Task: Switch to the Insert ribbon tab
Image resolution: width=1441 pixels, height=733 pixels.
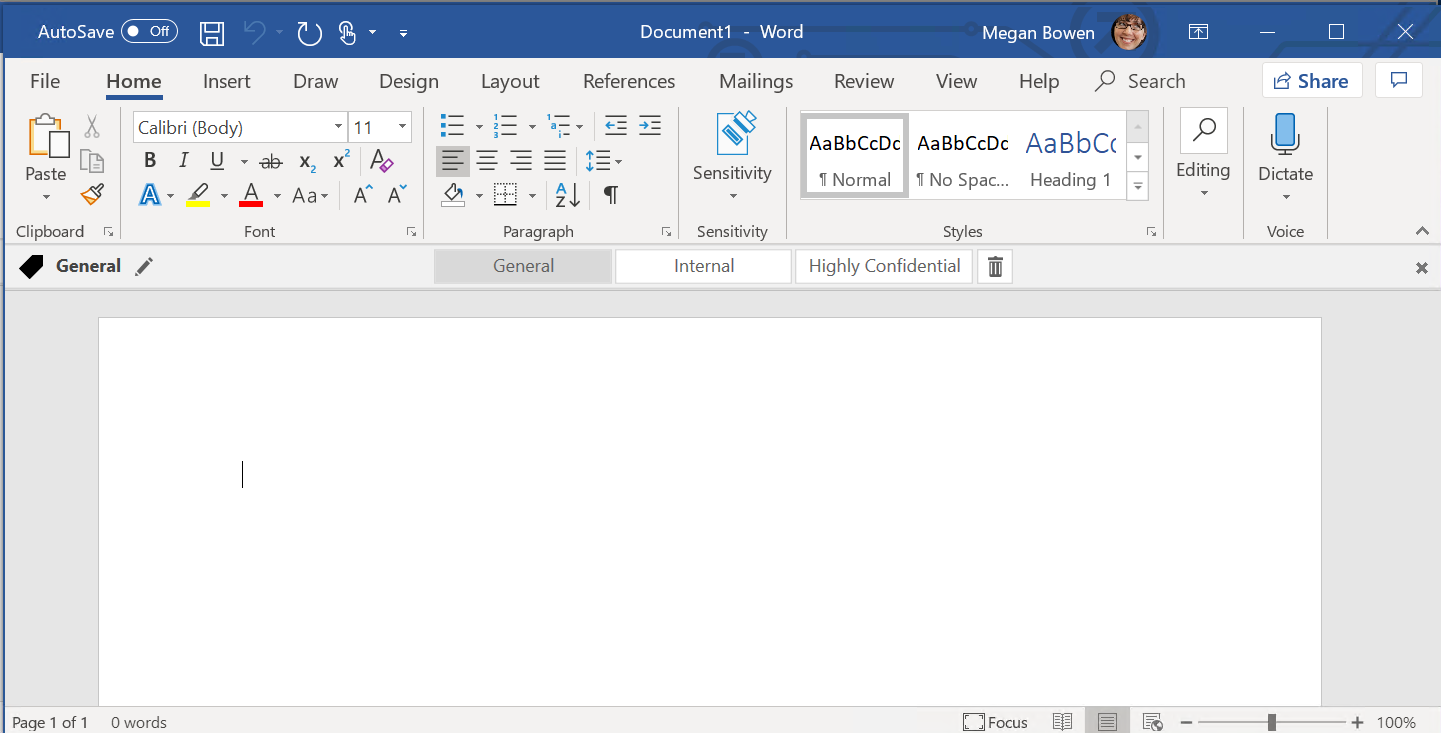Action: pyautogui.click(x=227, y=81)
